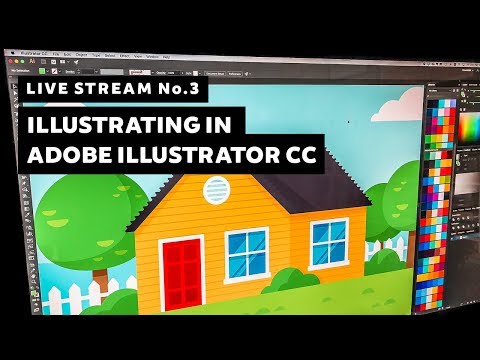Open the Type menu
Image resolution: width=480 pixels, height=360 pixels.
coord(96,55)
